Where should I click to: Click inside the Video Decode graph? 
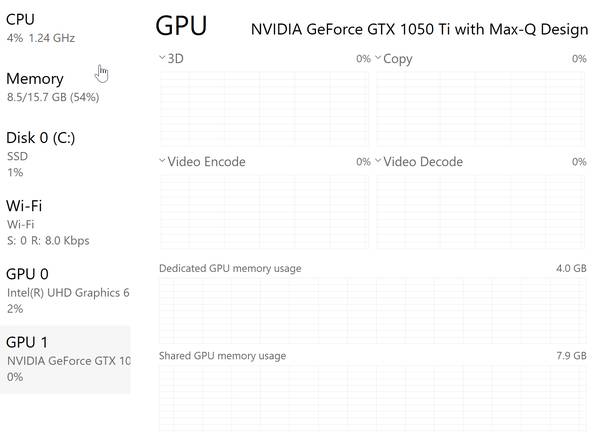(481, 211)
